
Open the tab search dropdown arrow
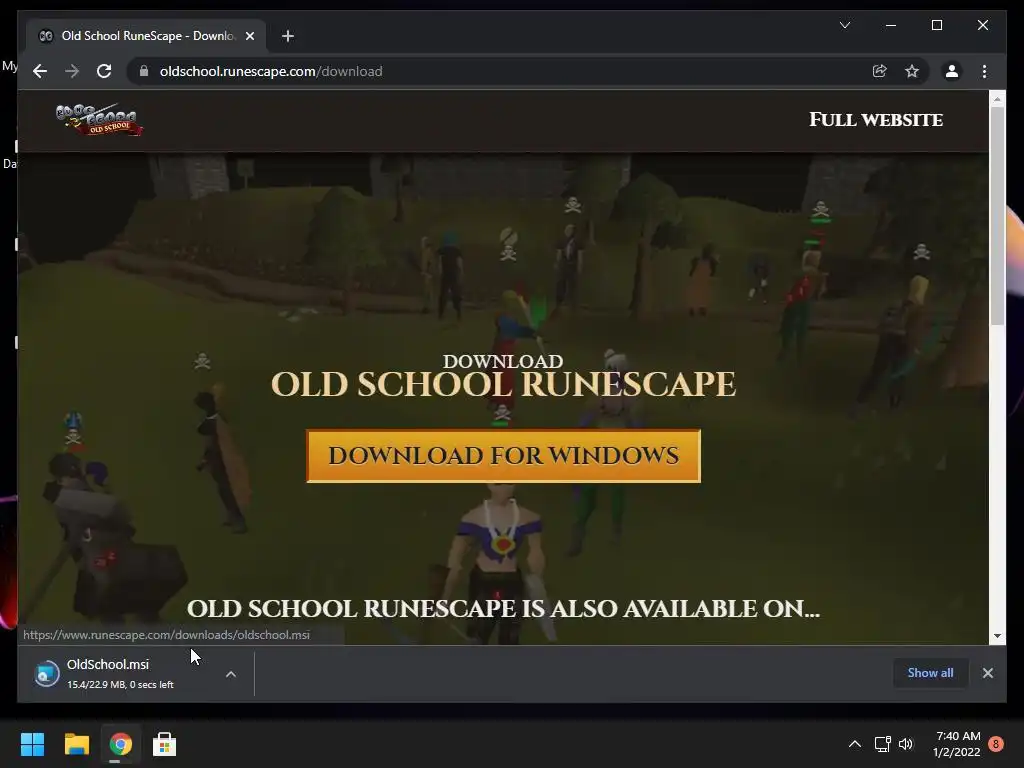tap(844, 25)
